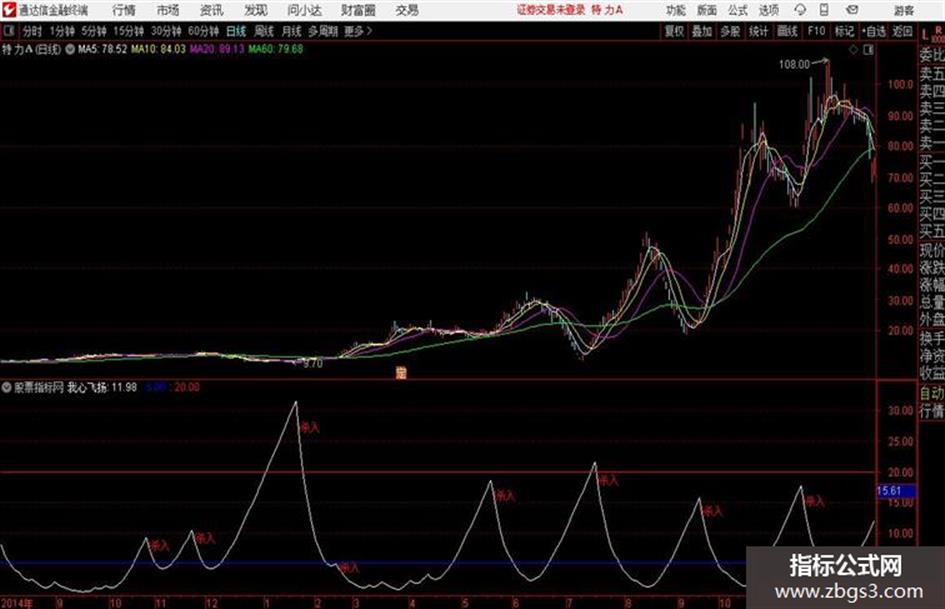Click the 9.70 low price label
Viewport: 945px width, 609px height.
coord(313,364)
